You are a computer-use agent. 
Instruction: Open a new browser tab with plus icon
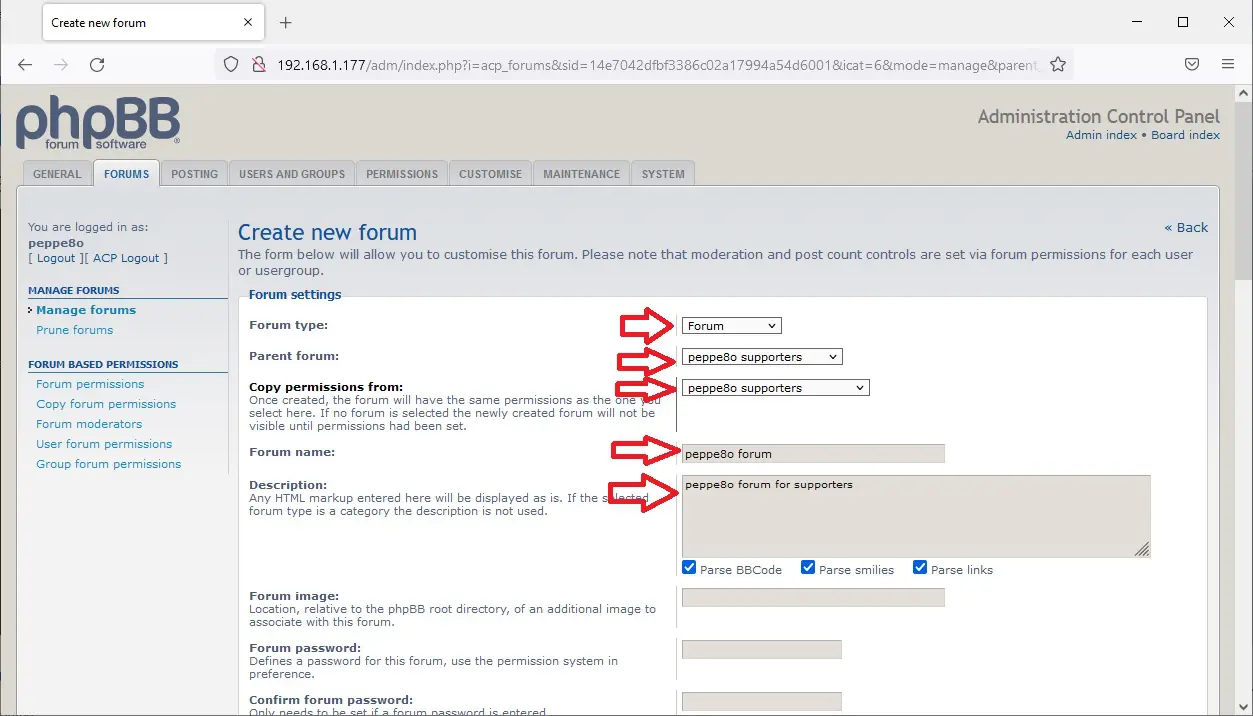(x=285, y=22)
